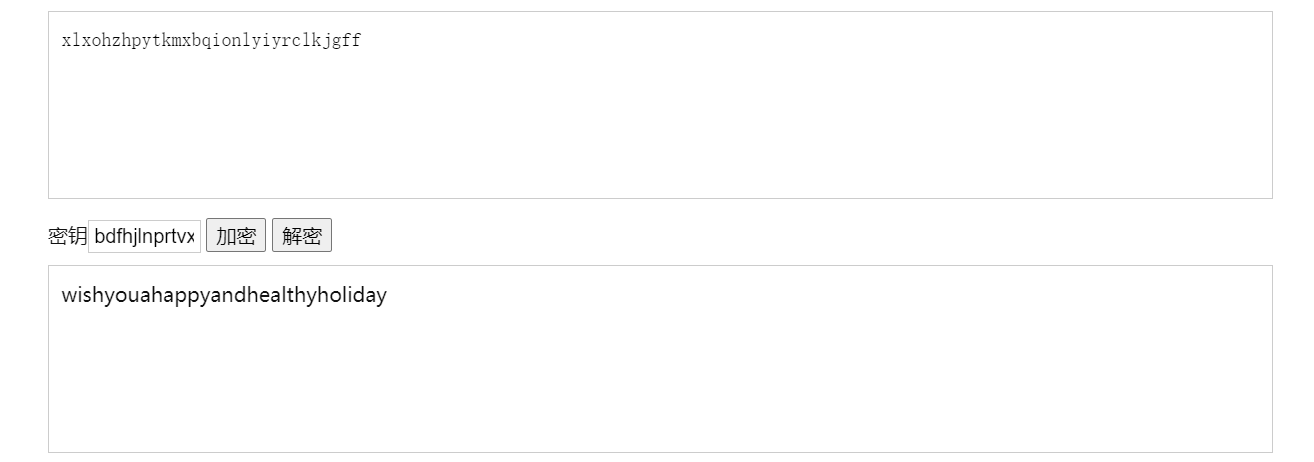
Task: Click the bottom-right corner of the lower textarea
Action: pos(1264,445)
